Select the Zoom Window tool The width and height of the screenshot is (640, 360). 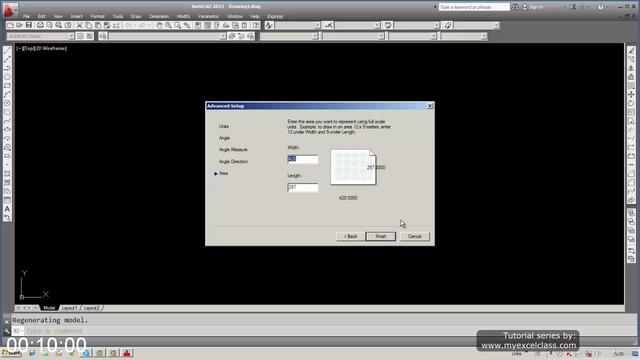coord(178,25)
